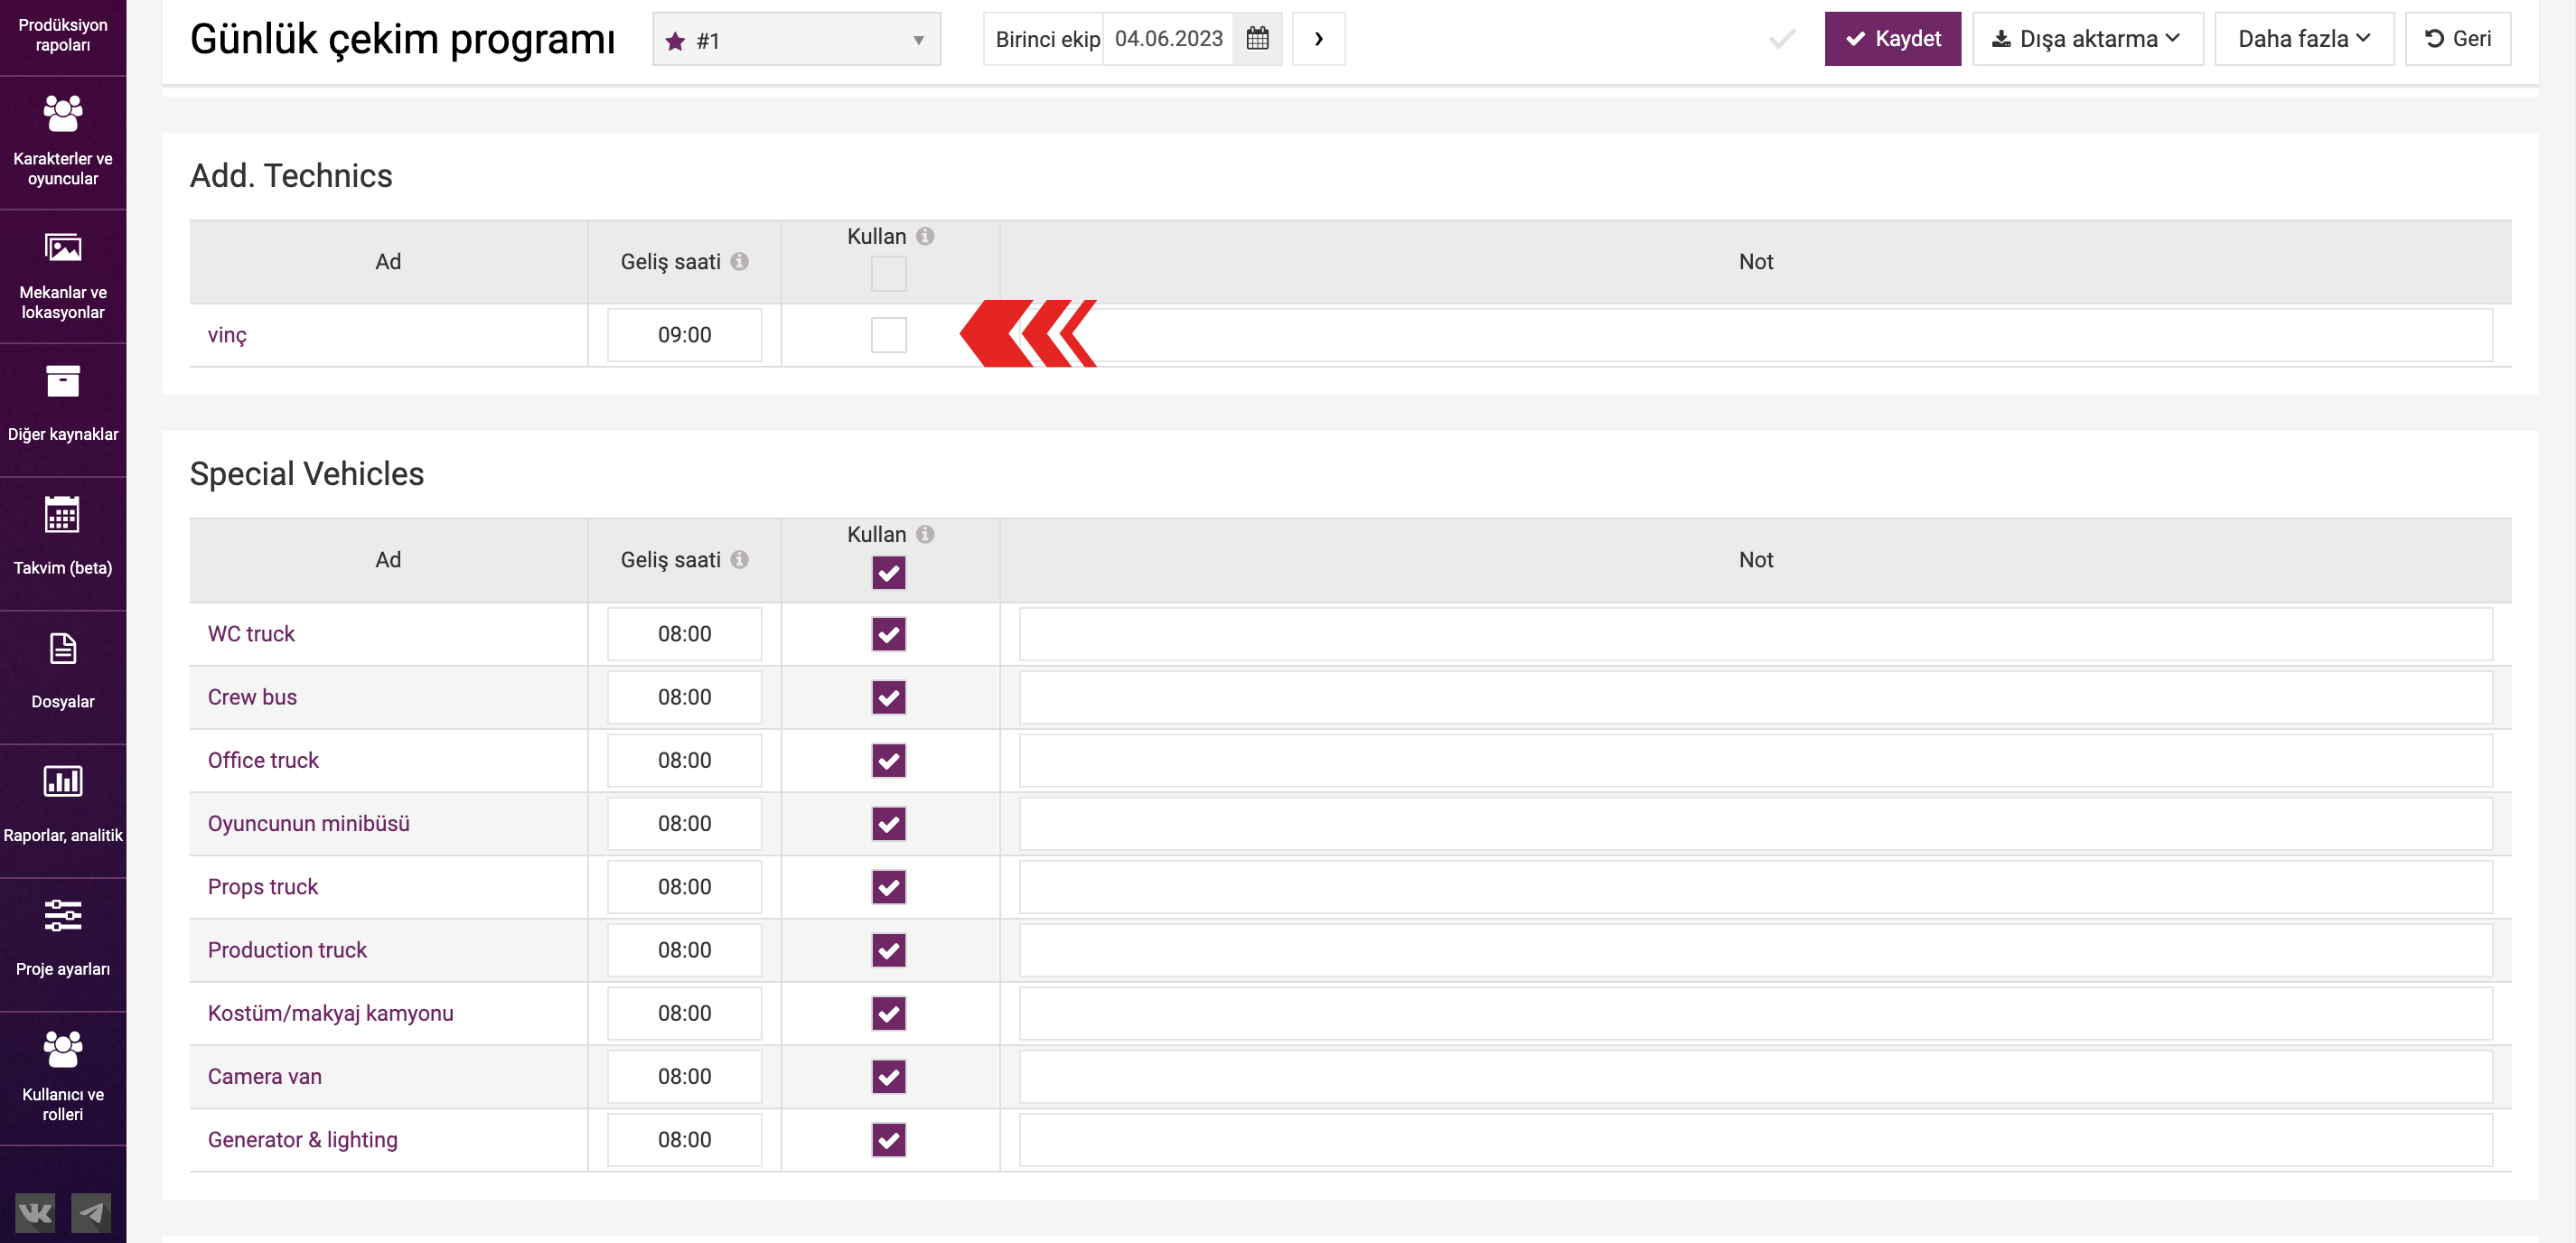Open Mekanlar ve lokasyonlar section
This screenshot has height=1243, width=2576.
pyautogui.click(x=63, y=276)
